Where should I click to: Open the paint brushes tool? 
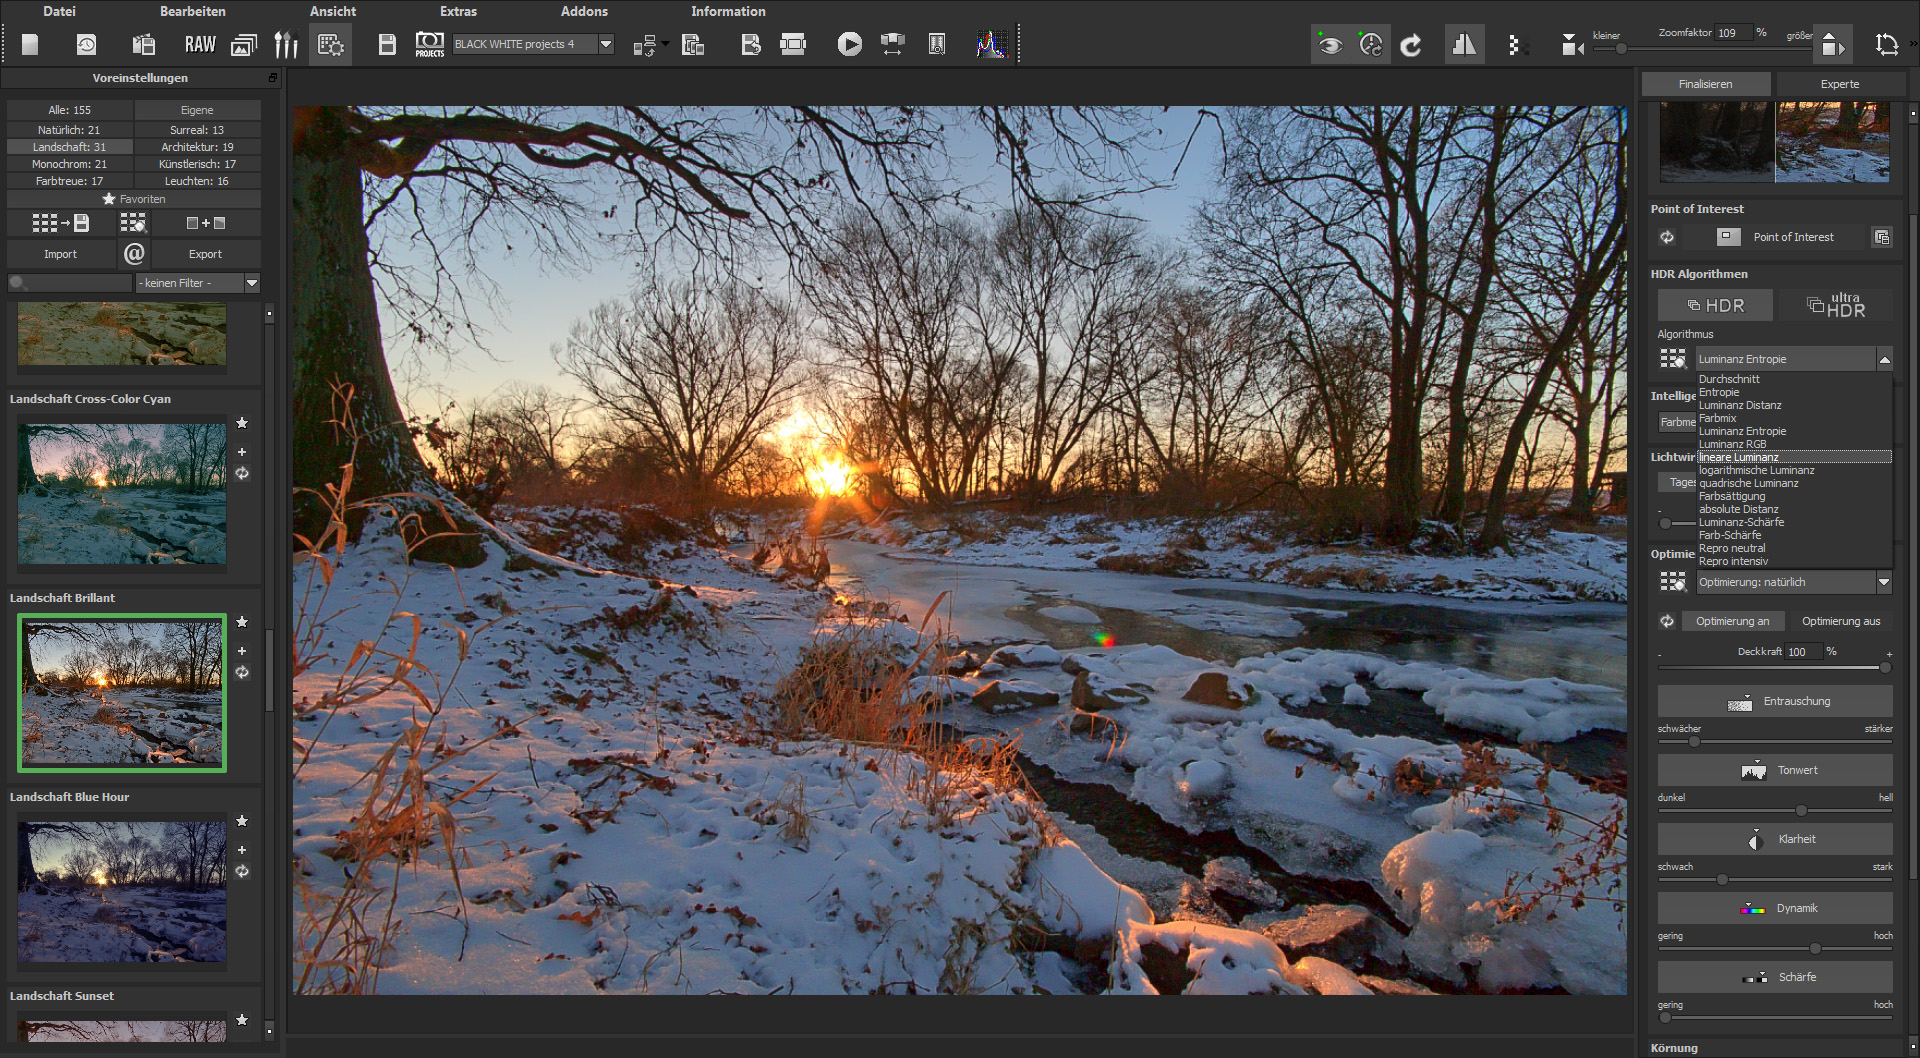[286, 45]
